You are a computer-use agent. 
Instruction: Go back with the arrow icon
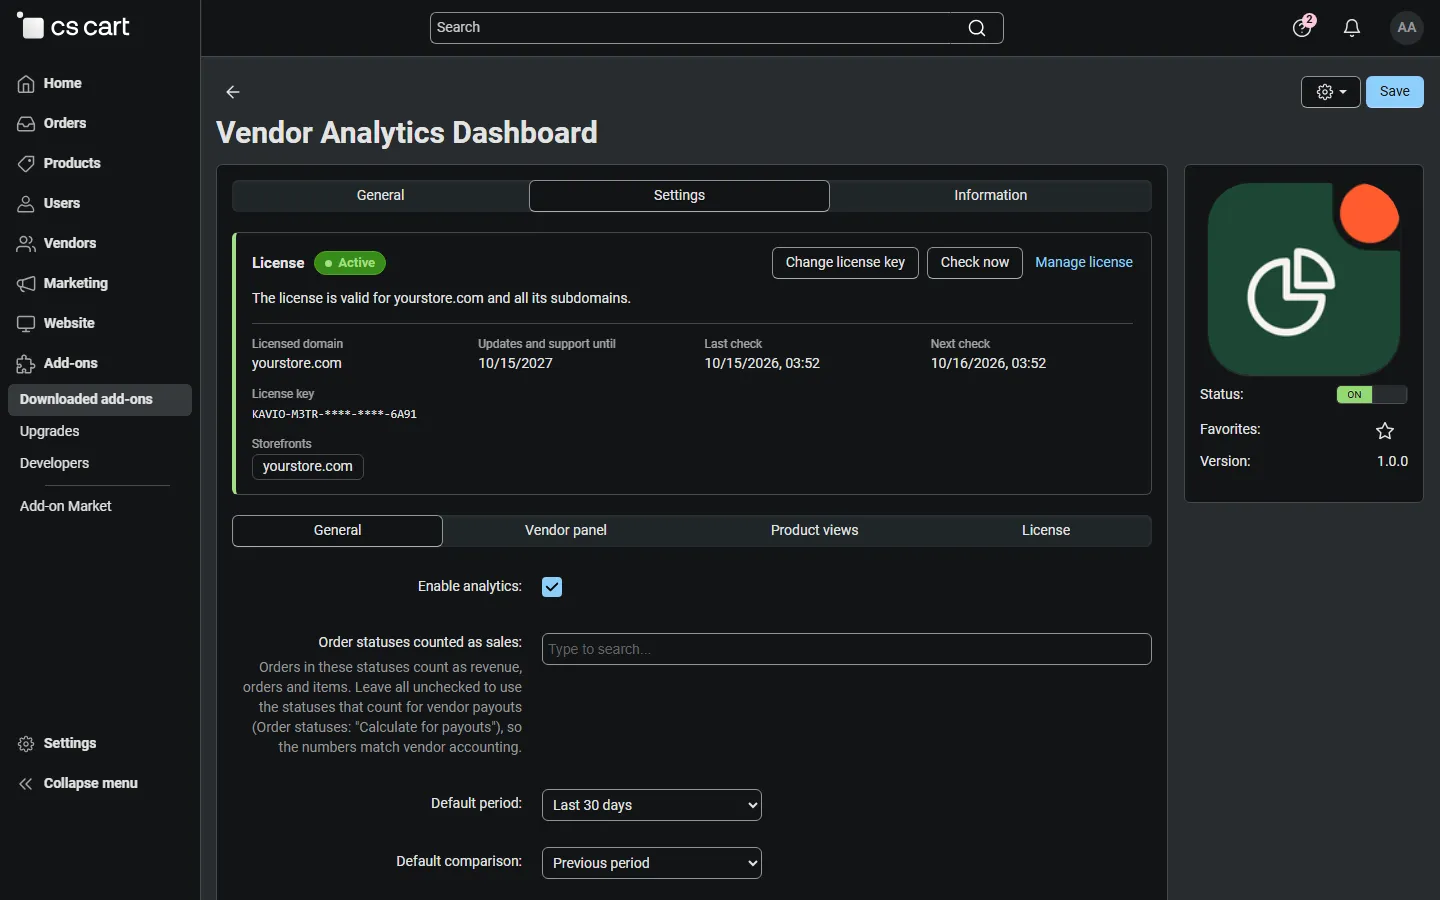233,92
